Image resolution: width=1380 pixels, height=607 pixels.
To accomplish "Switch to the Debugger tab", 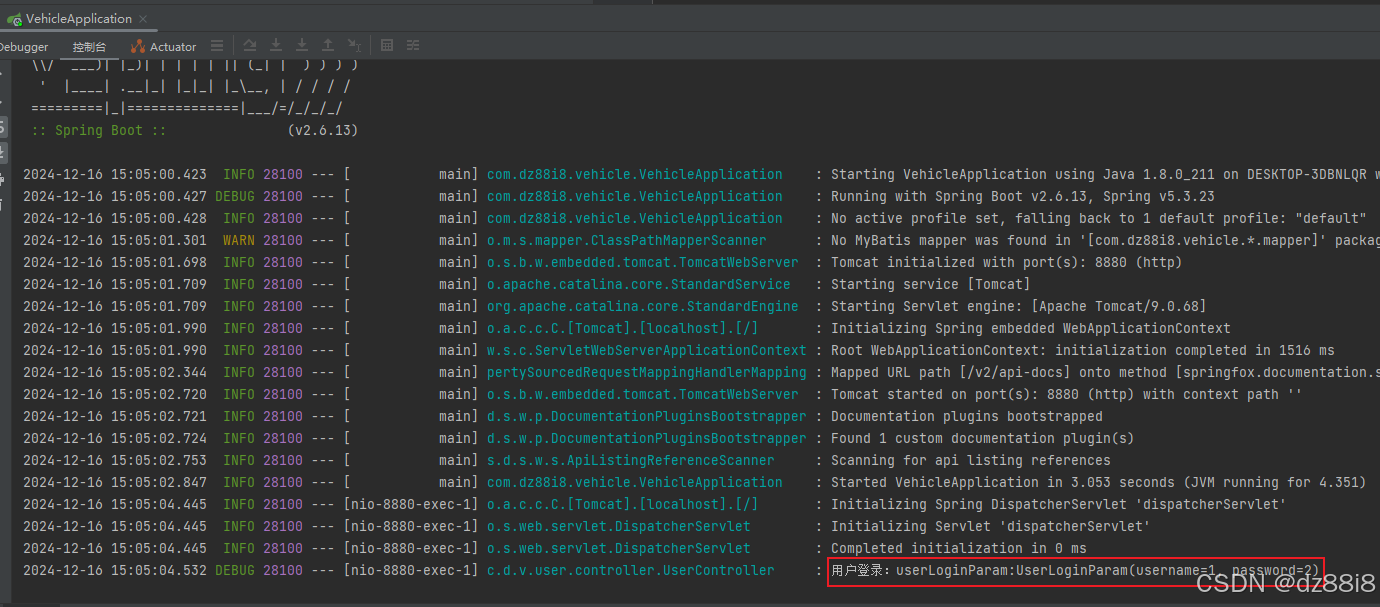I will click(22, 45).
